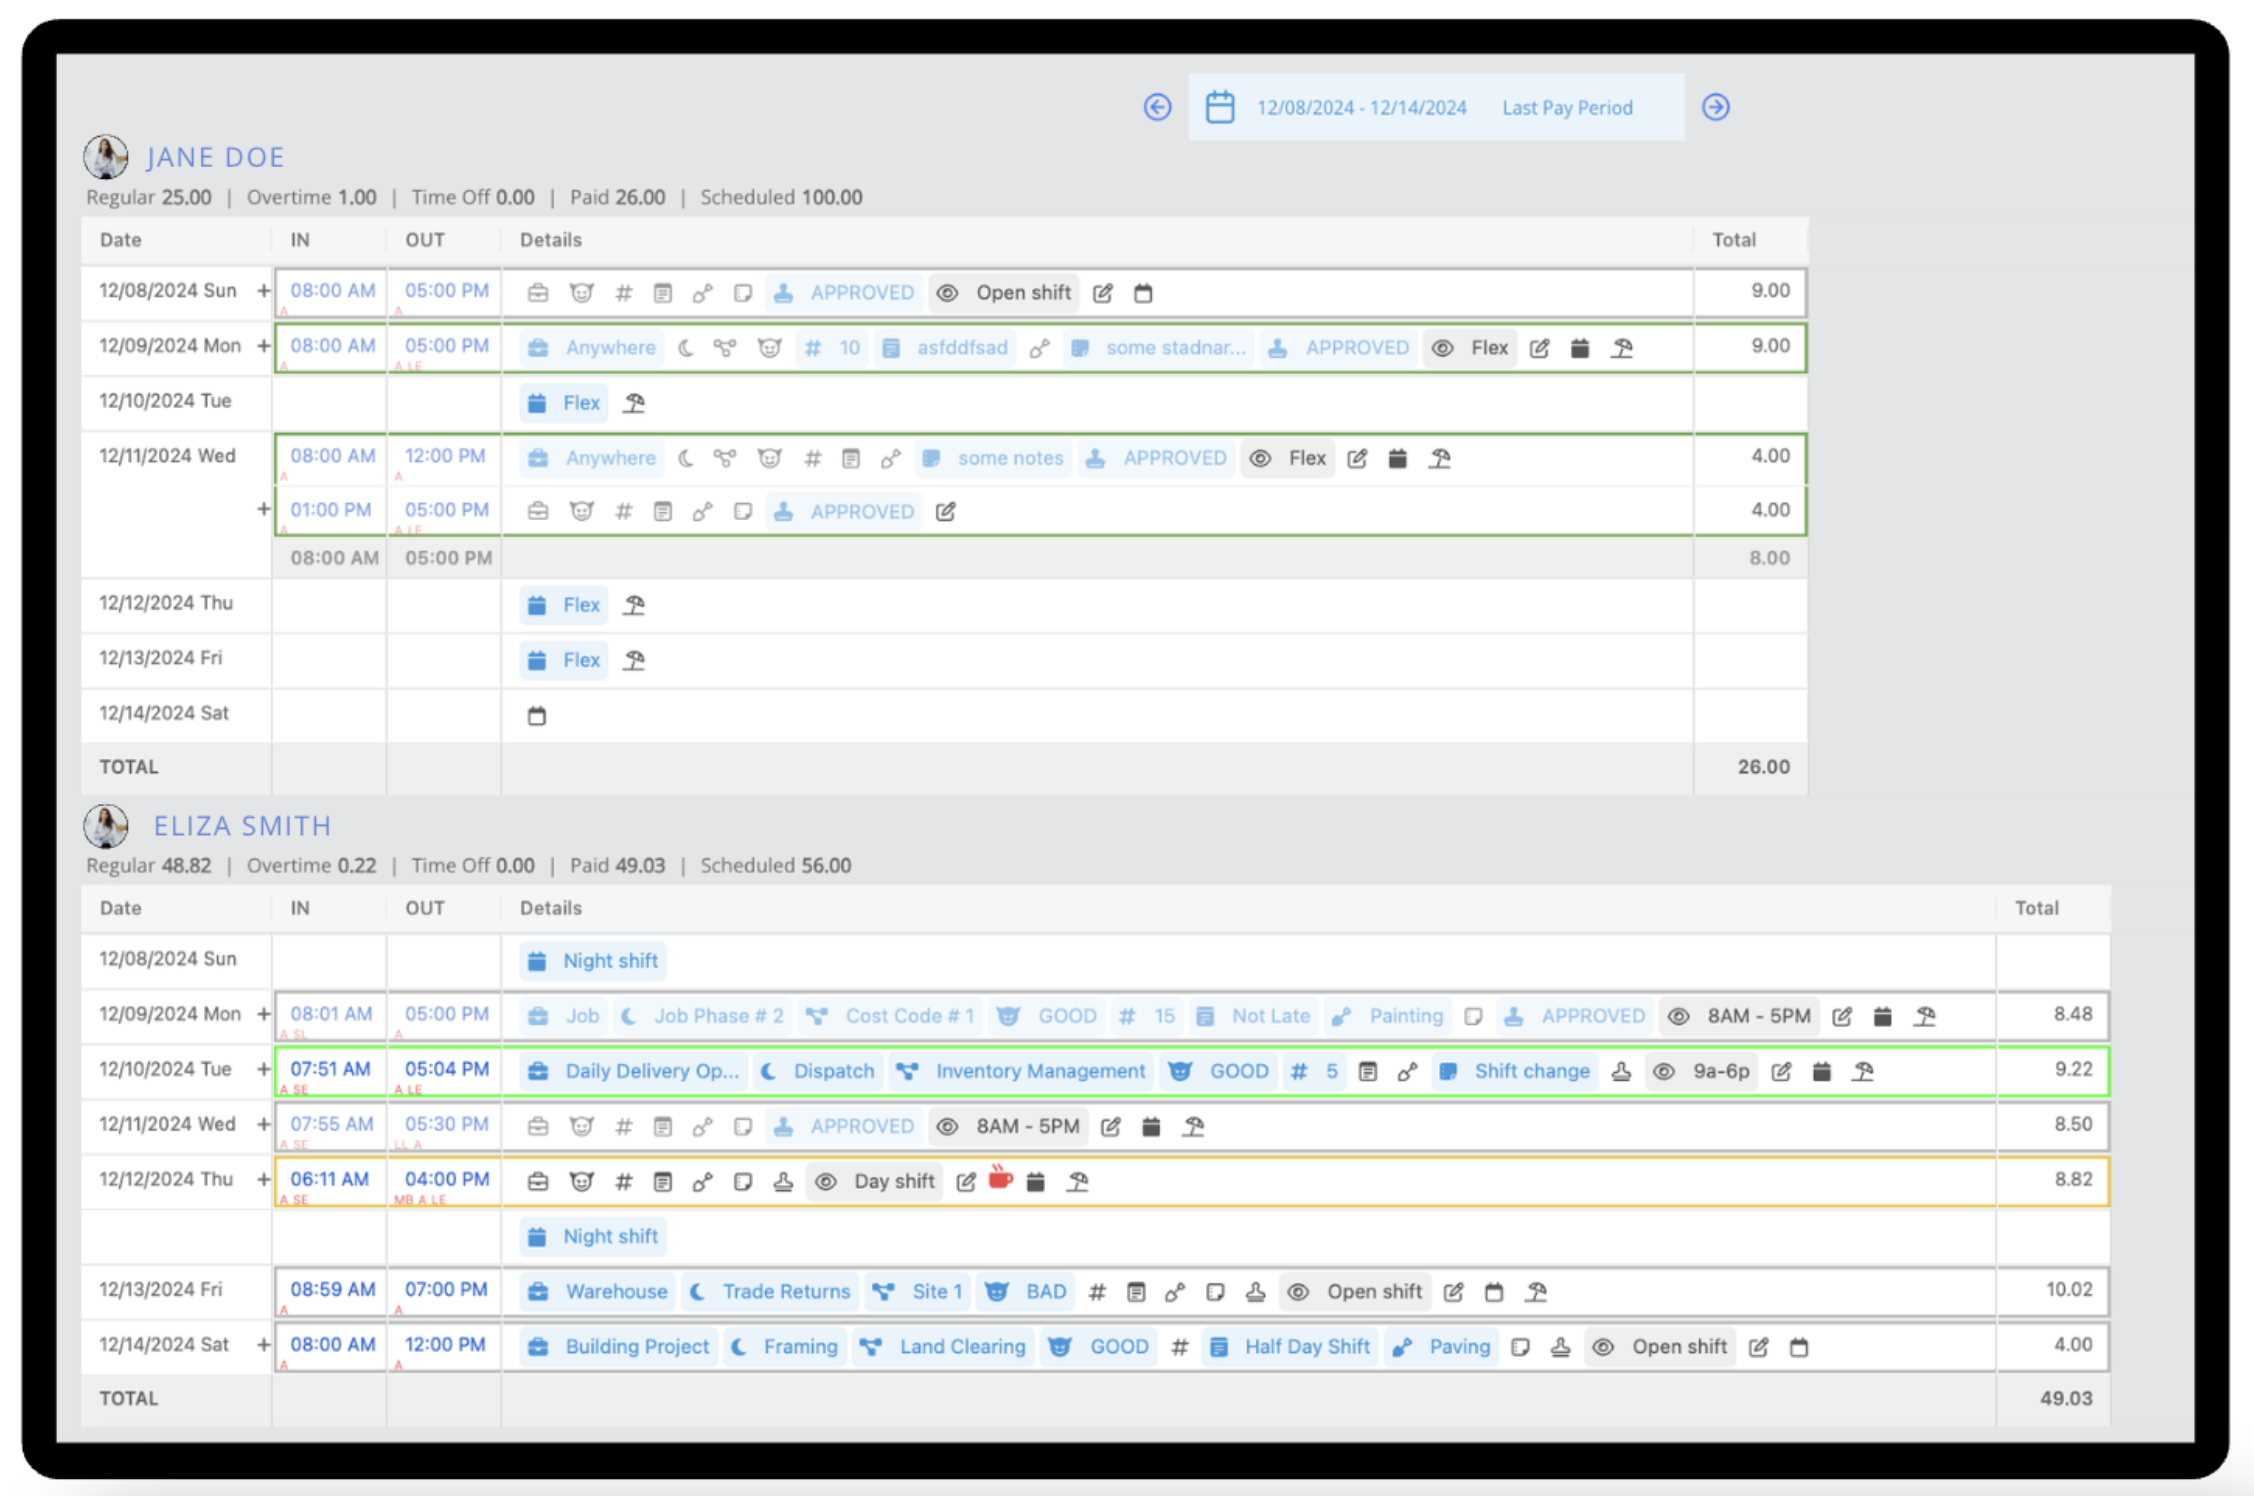Click the face rating icon on Wednesday's 01:00 PM shift

pos(581,511)
